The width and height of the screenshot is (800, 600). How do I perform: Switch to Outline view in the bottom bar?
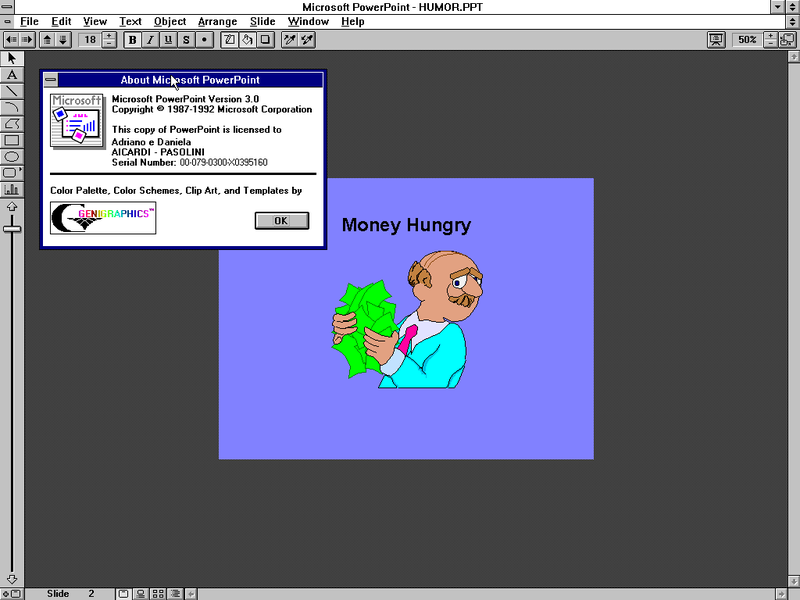176,594
